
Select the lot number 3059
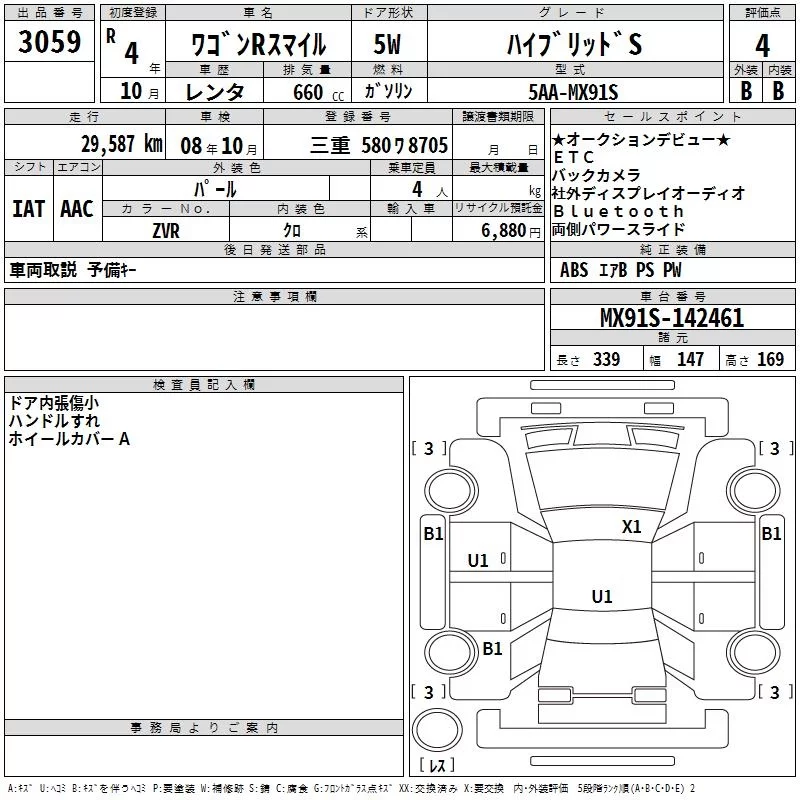[49, 41]
